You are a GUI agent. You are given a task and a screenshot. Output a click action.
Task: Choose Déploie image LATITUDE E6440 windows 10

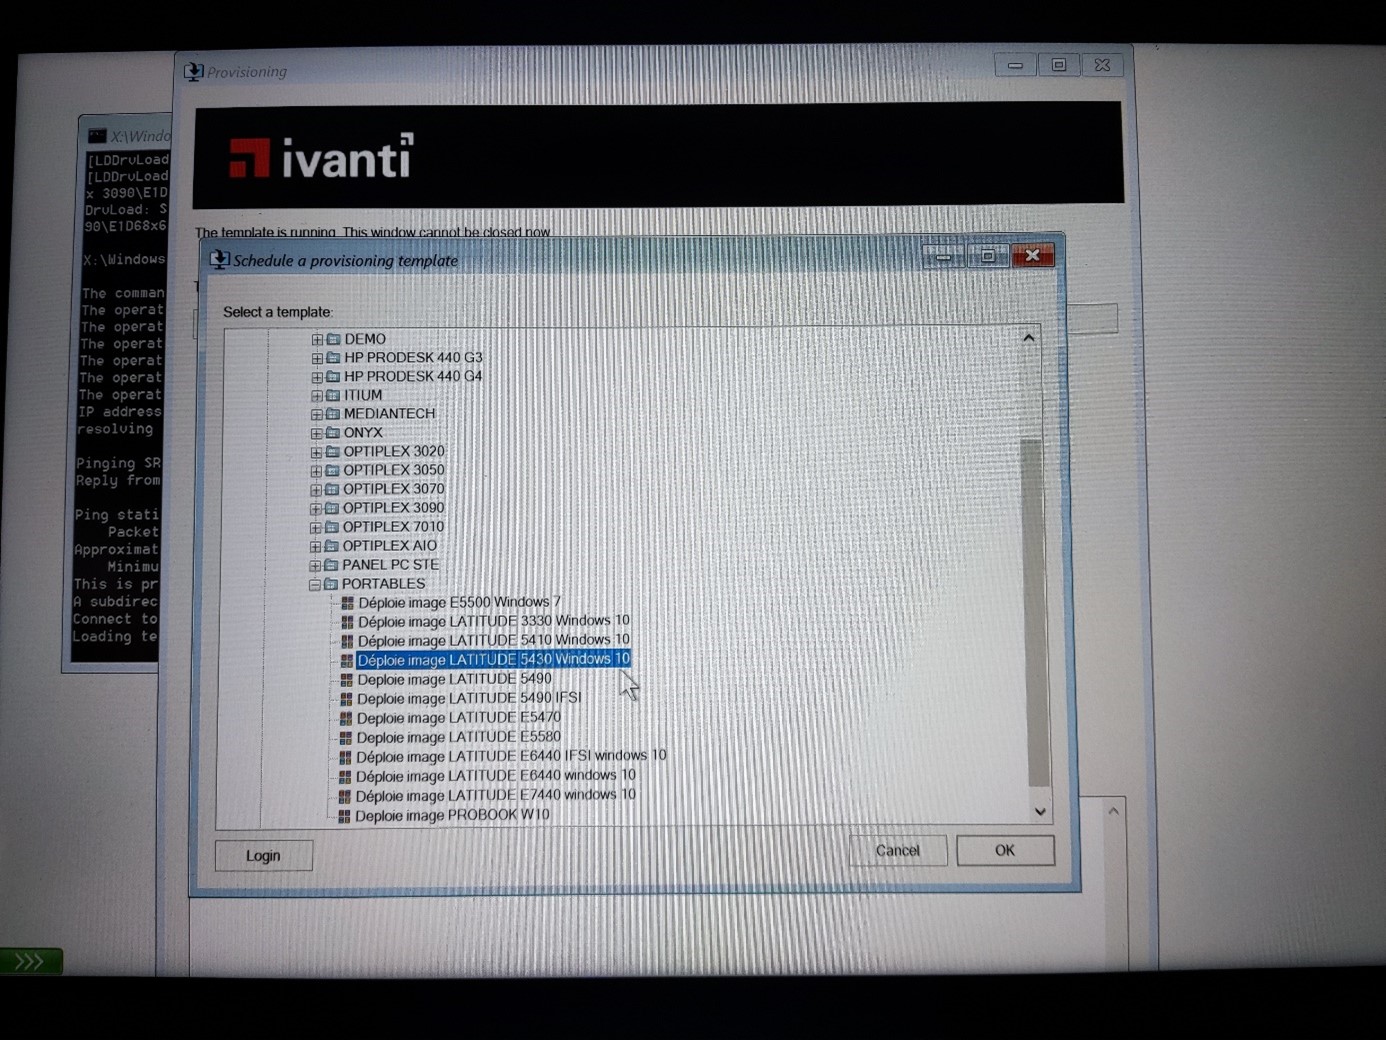[495, 776]
